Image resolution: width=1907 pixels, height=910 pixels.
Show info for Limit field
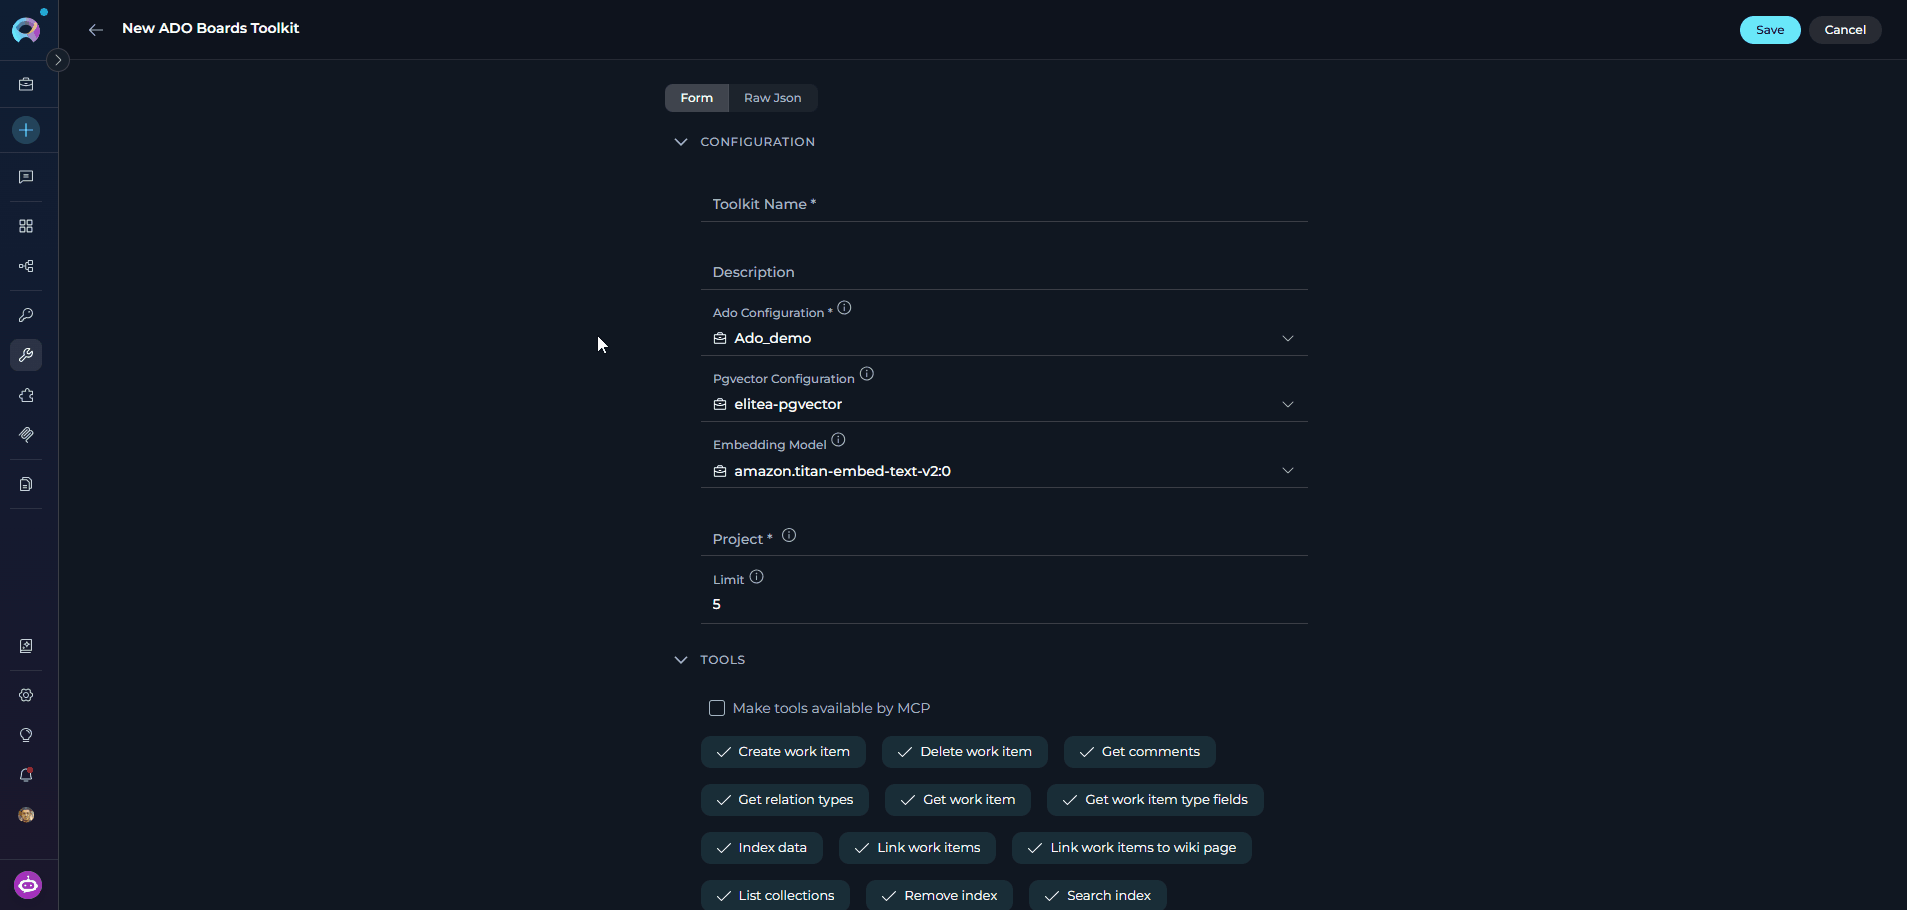click(756, 577)
